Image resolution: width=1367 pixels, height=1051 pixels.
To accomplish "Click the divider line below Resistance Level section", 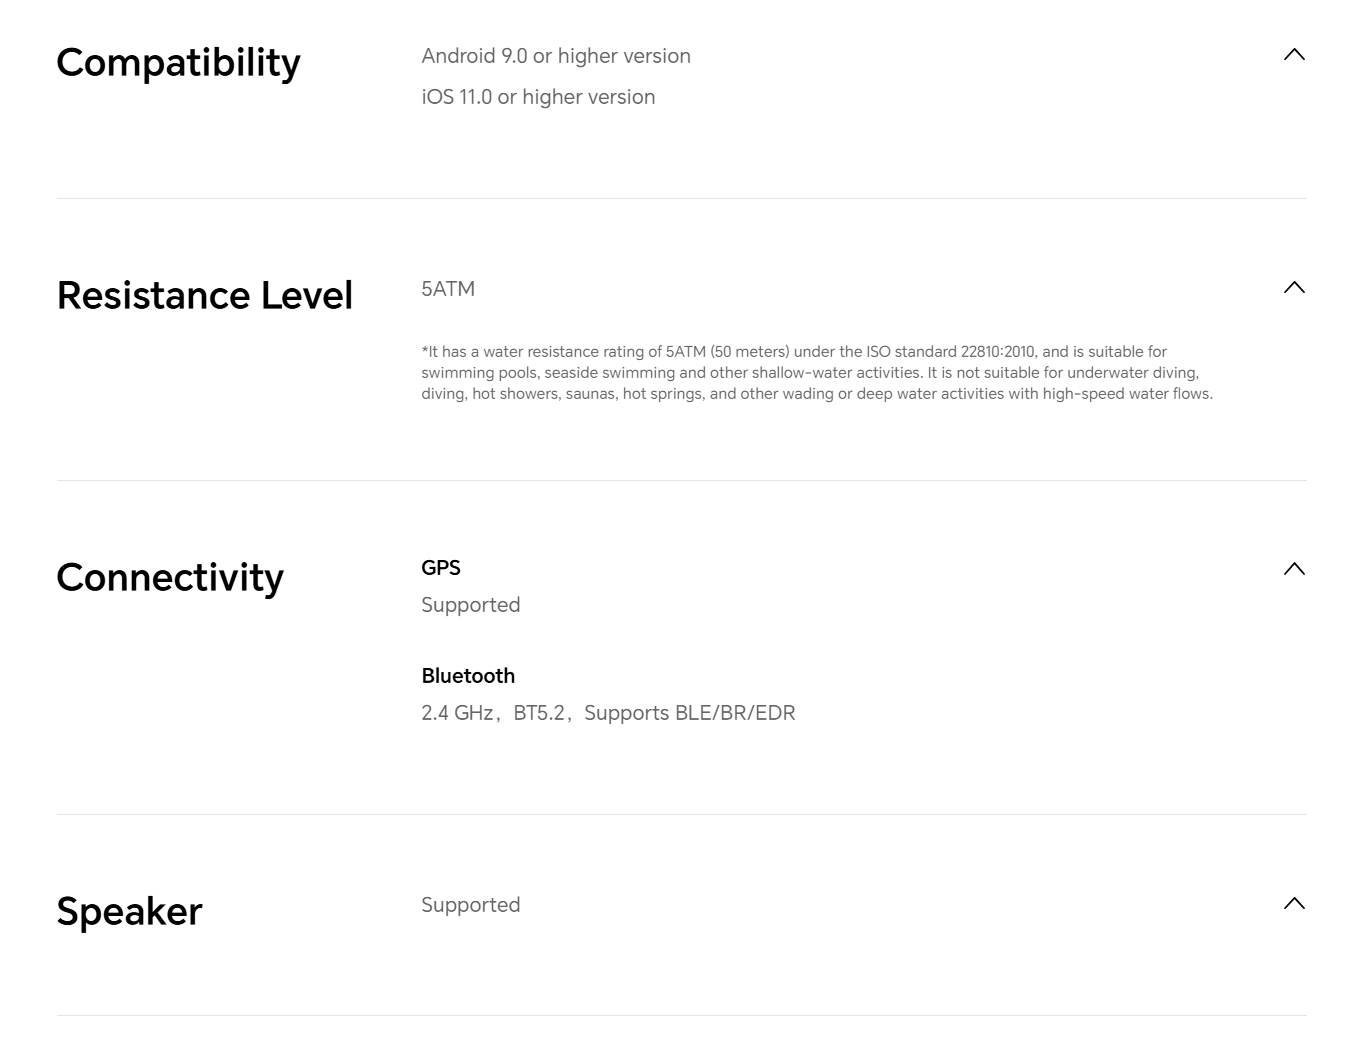I will [682, 481].
